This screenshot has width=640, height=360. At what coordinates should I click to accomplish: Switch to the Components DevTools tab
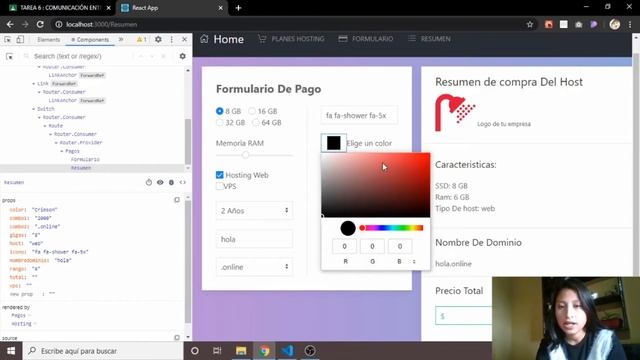tap(90, 40)
